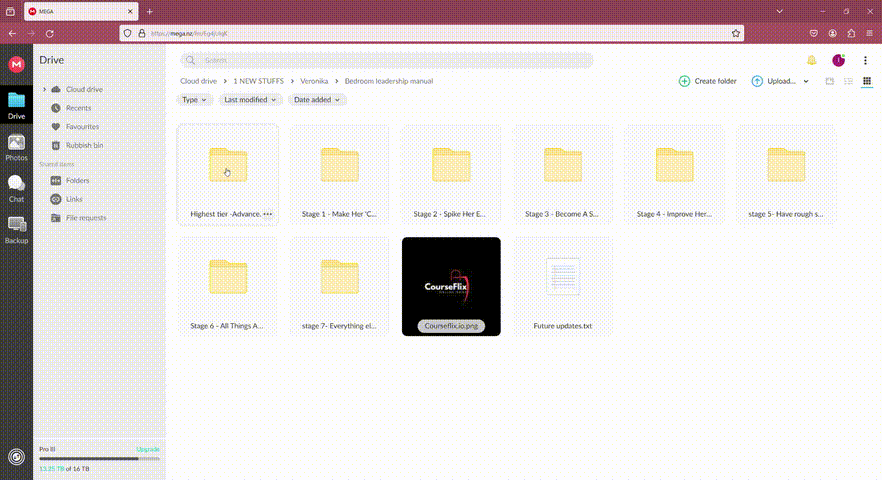
Task: Open the browser hamburger menu
Action: click(x=870, y=34)
